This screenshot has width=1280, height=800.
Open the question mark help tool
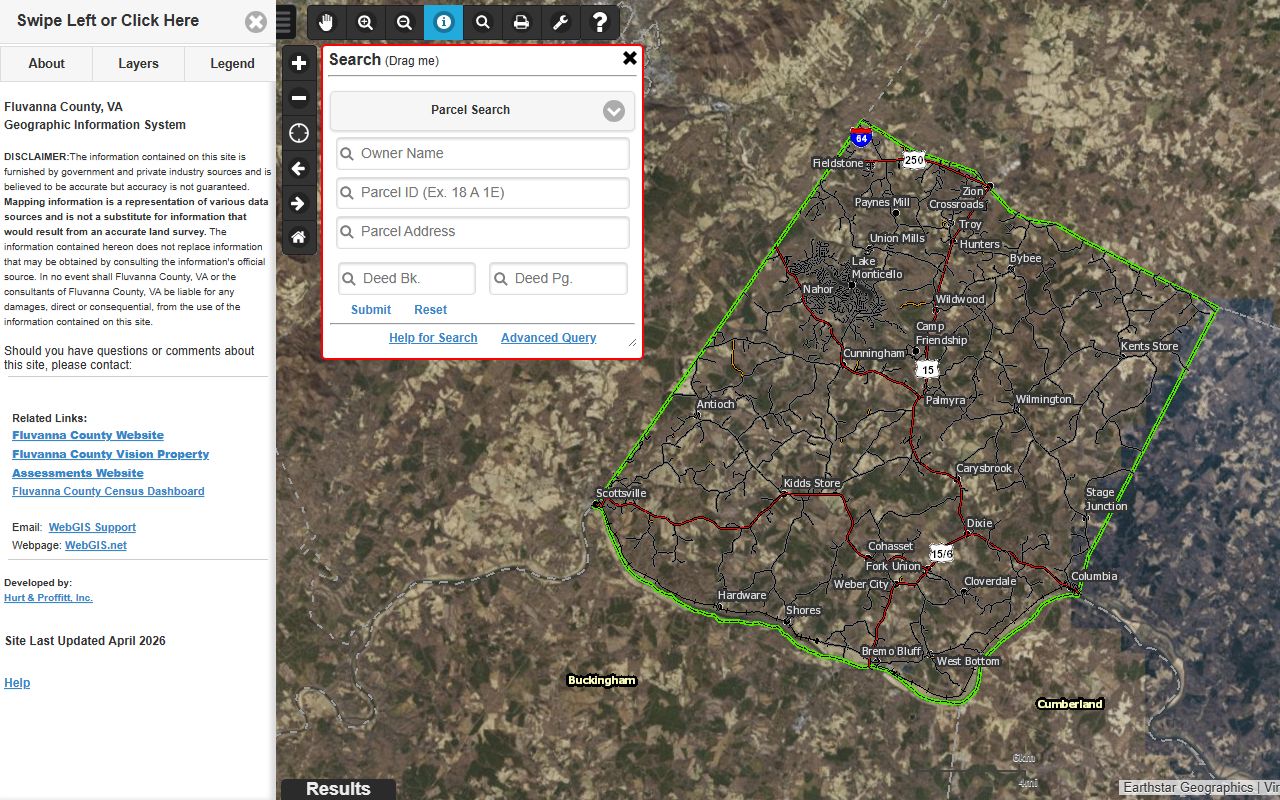click(599, 22)
